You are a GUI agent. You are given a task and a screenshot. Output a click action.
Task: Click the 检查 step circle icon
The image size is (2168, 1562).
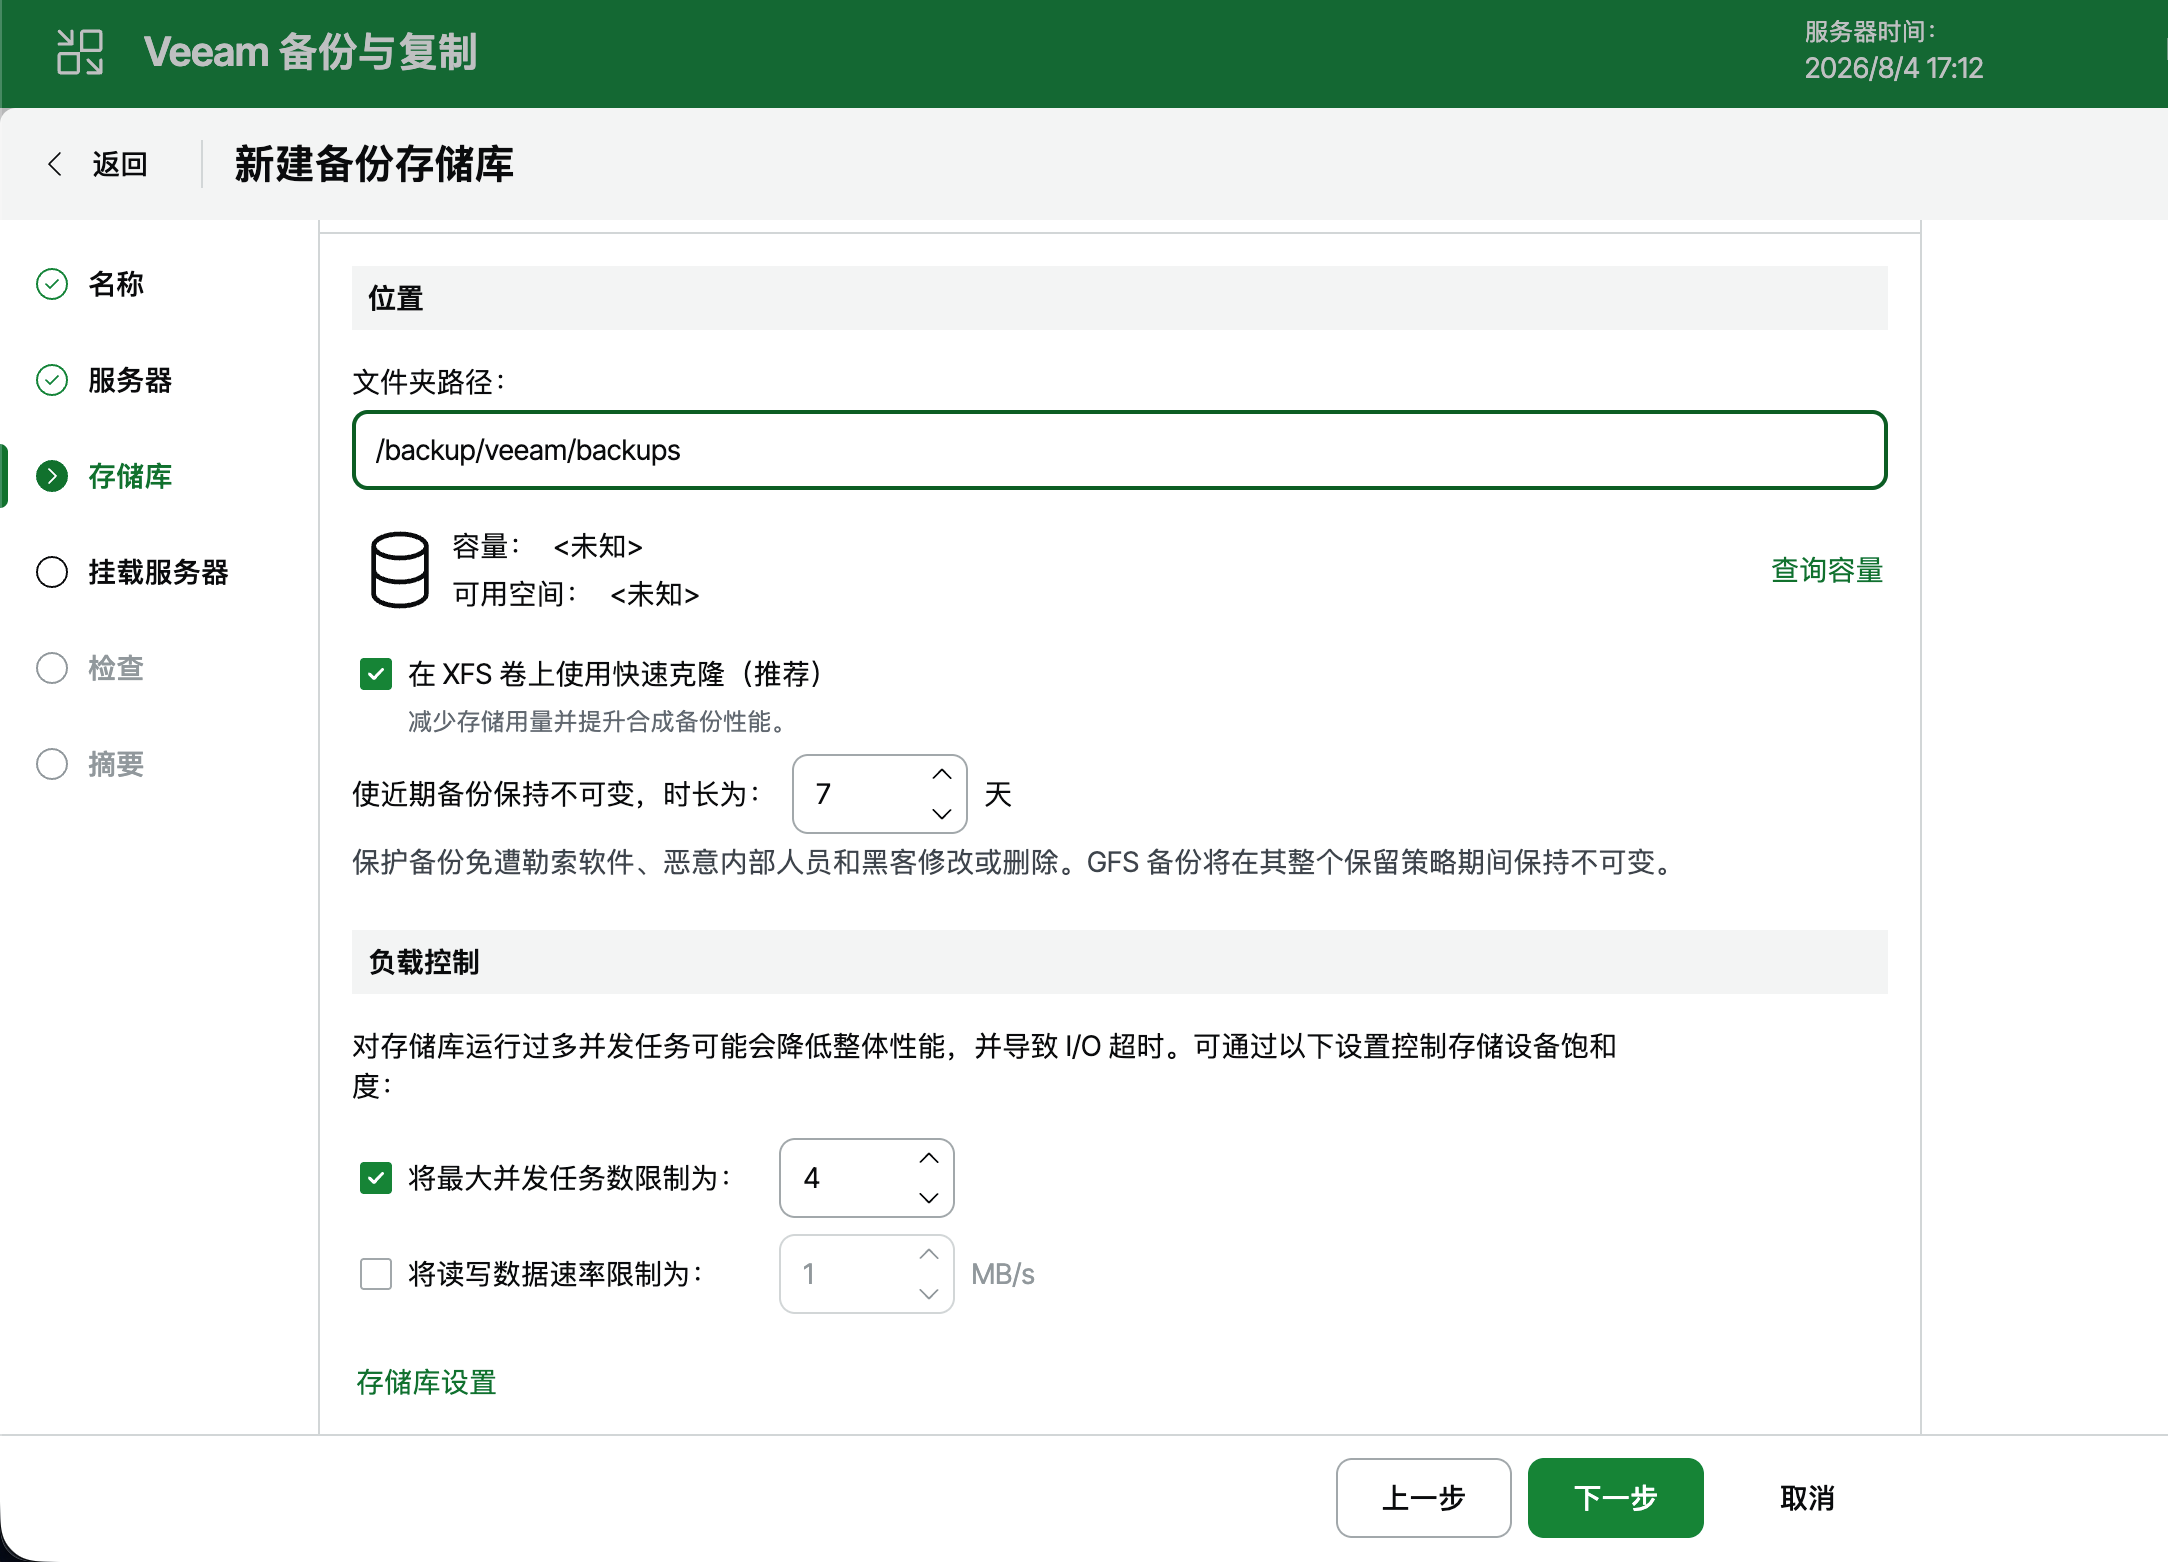coord(52,668)
